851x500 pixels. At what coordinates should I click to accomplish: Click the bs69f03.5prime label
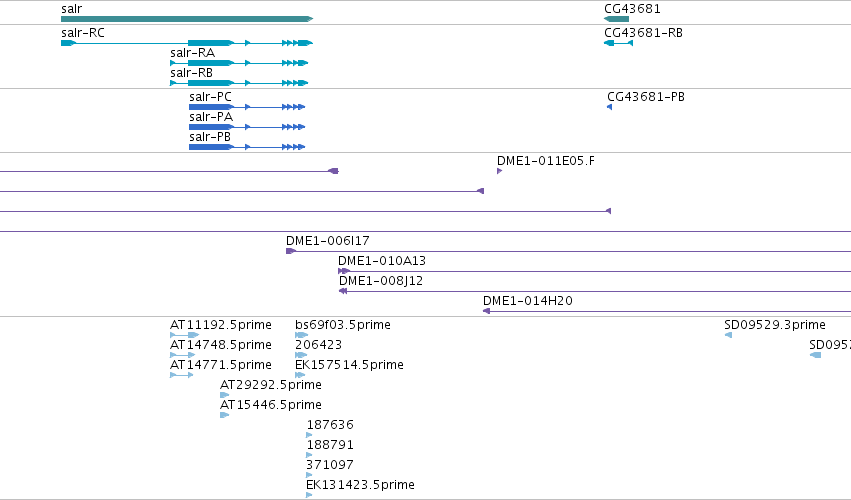(343, 325)
